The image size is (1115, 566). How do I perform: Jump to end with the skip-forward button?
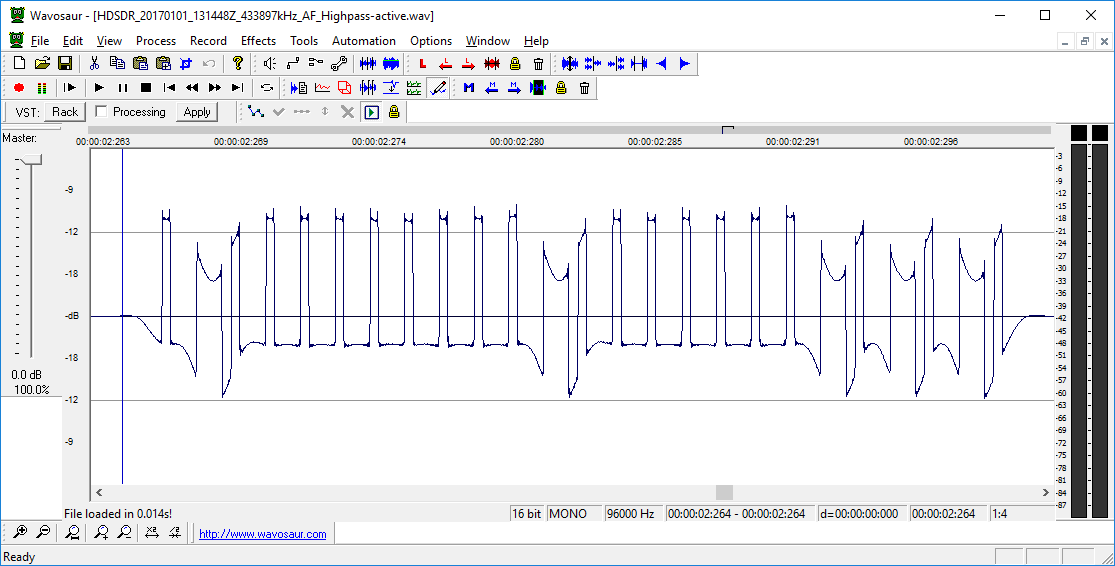coord(238,87)
